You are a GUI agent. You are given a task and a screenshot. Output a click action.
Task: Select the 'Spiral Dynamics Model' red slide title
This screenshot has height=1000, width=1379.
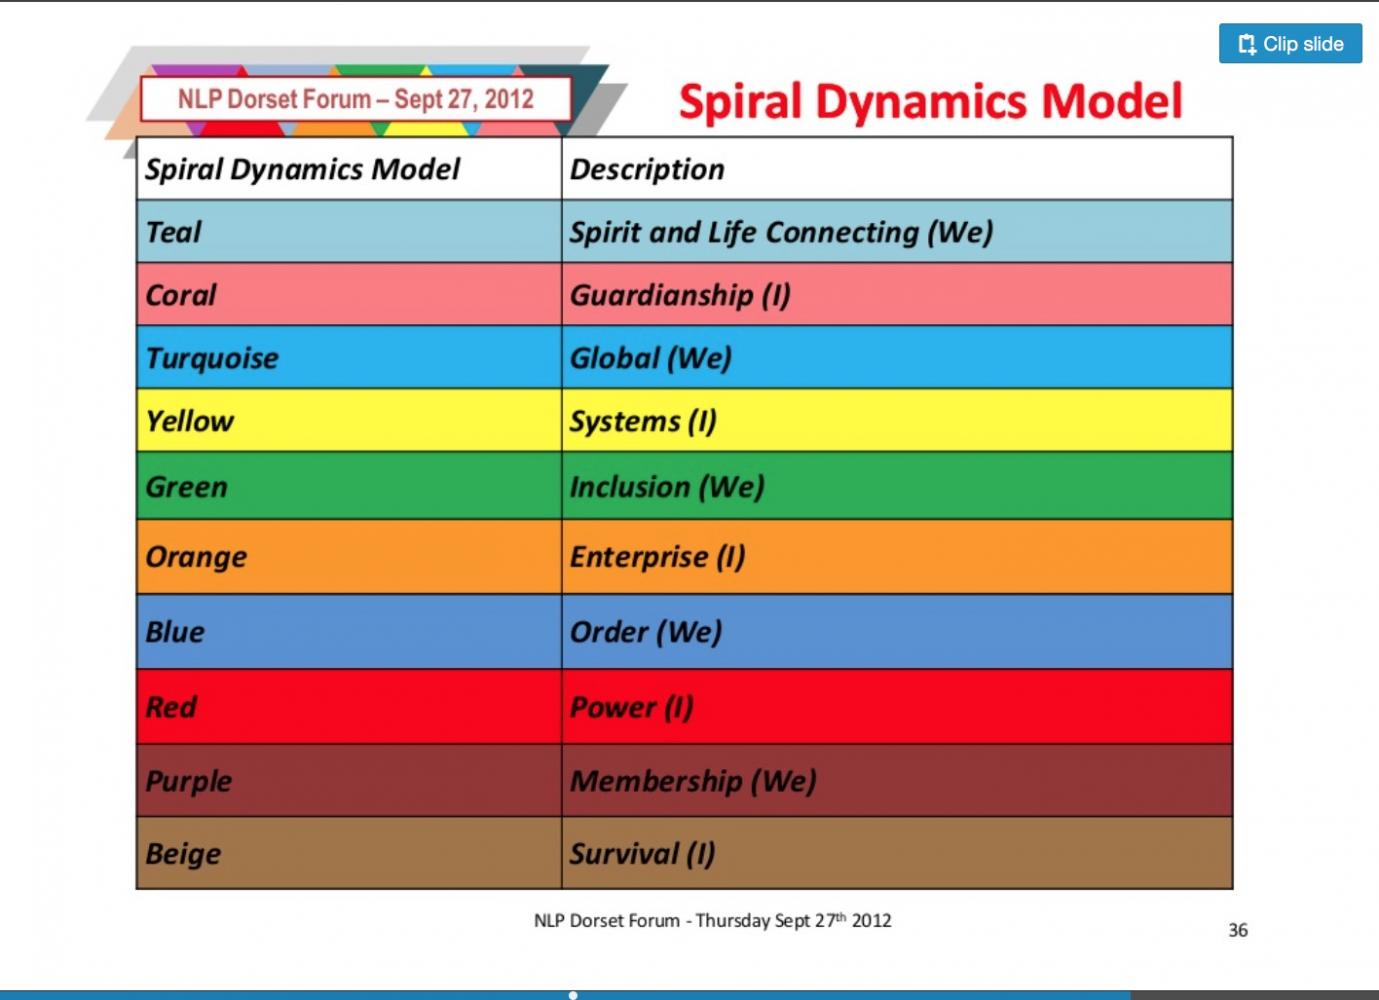click(930, 102)
